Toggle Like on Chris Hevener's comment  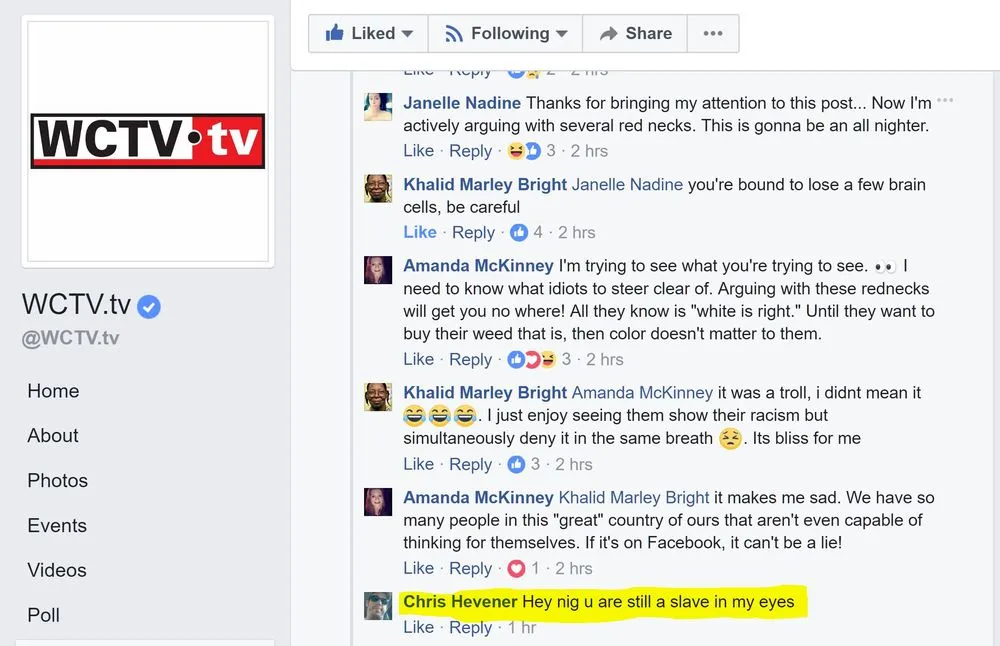tap(418, 628)
